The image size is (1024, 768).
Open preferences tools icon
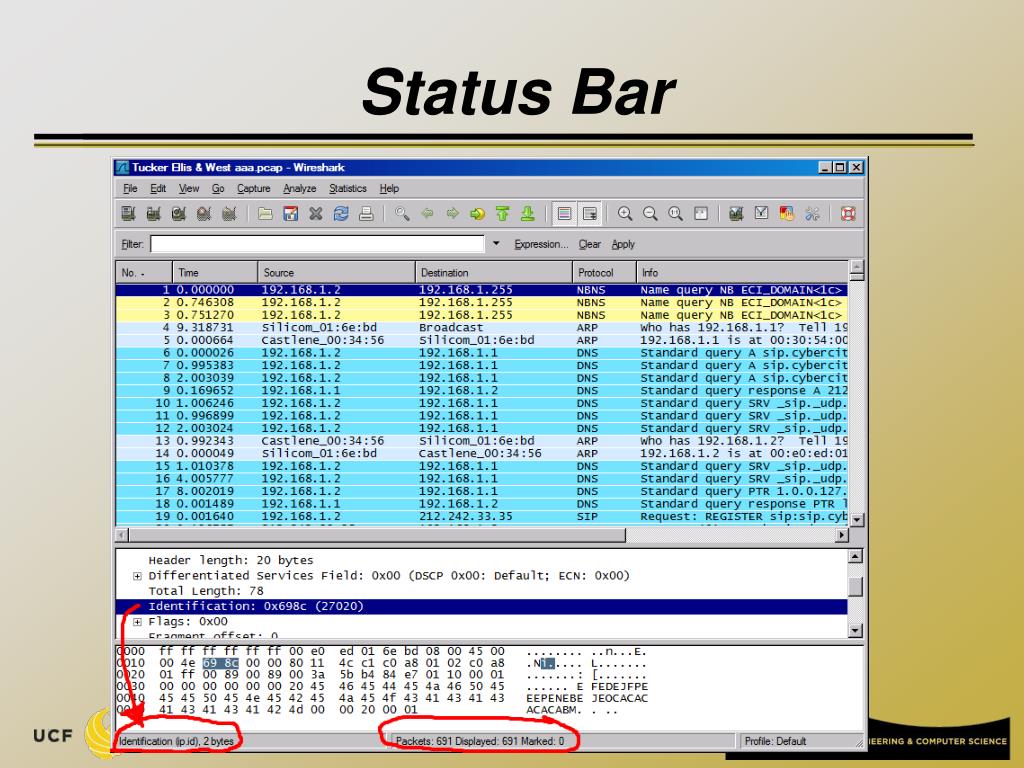coord(812,214)
